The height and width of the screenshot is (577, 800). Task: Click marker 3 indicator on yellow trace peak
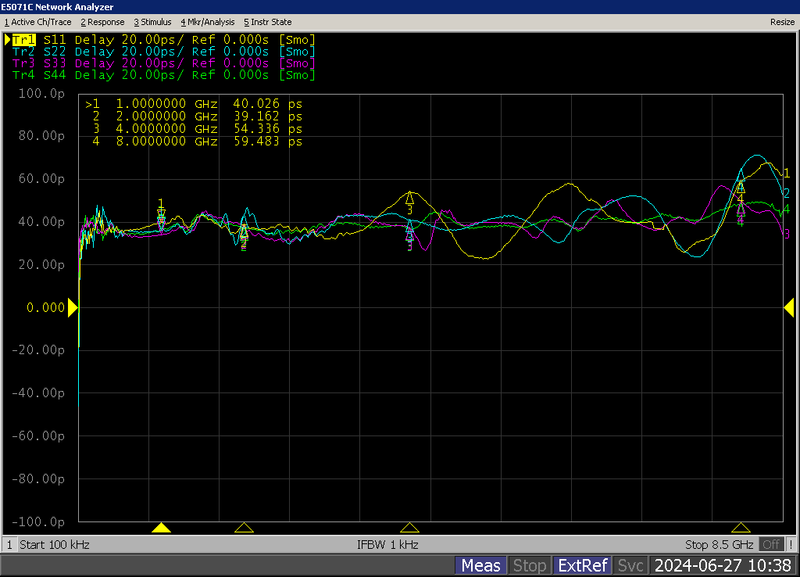(x=409, y=198)
